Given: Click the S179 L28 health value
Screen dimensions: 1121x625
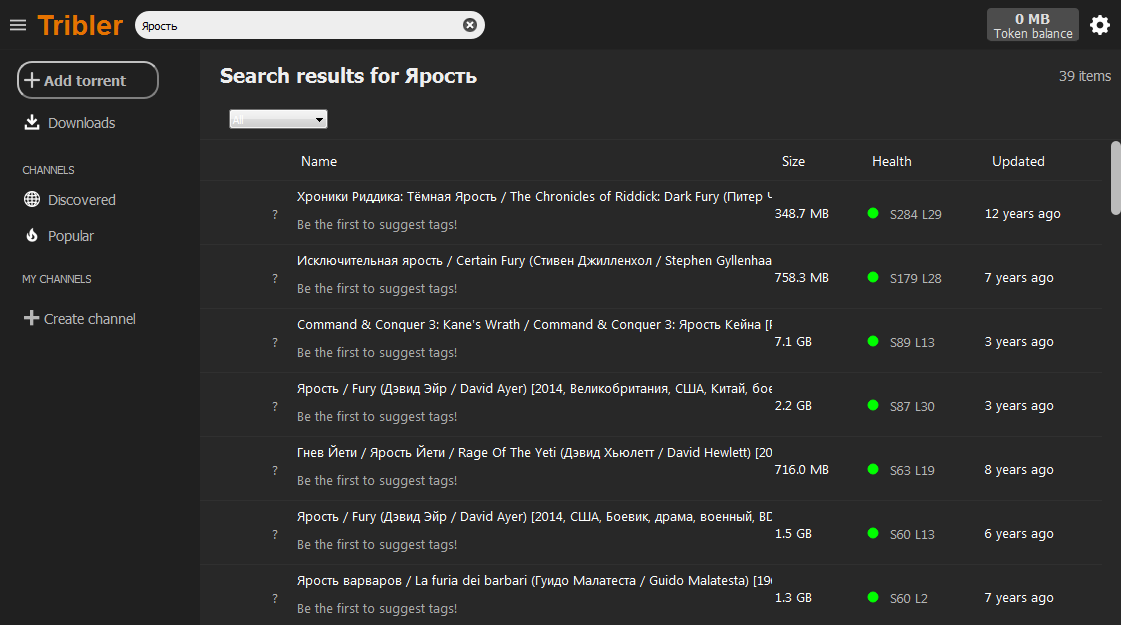Looking at the screenshot, I should pos(915,279).
